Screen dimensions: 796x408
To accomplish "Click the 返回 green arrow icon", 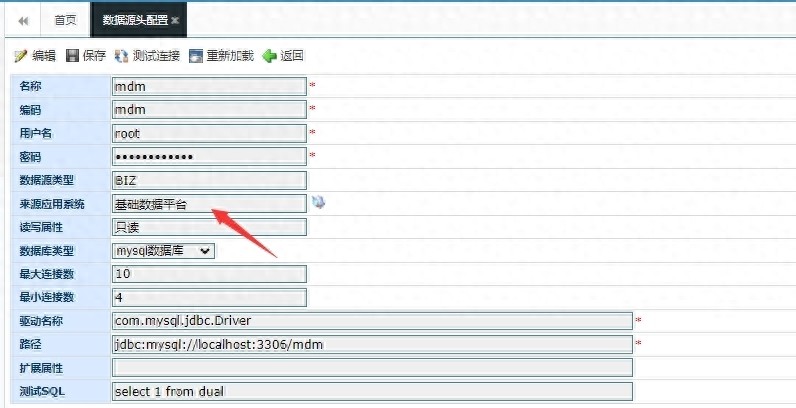I will (269, 56).
